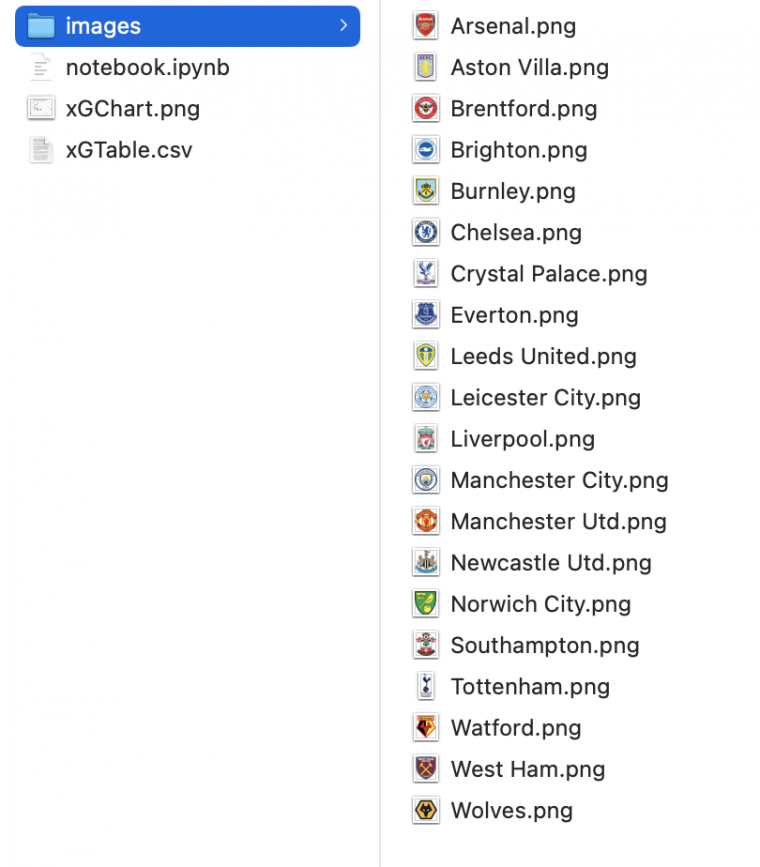Click the Chelsea club badge icon
The image size is (760, 867).
pos(425,232)
